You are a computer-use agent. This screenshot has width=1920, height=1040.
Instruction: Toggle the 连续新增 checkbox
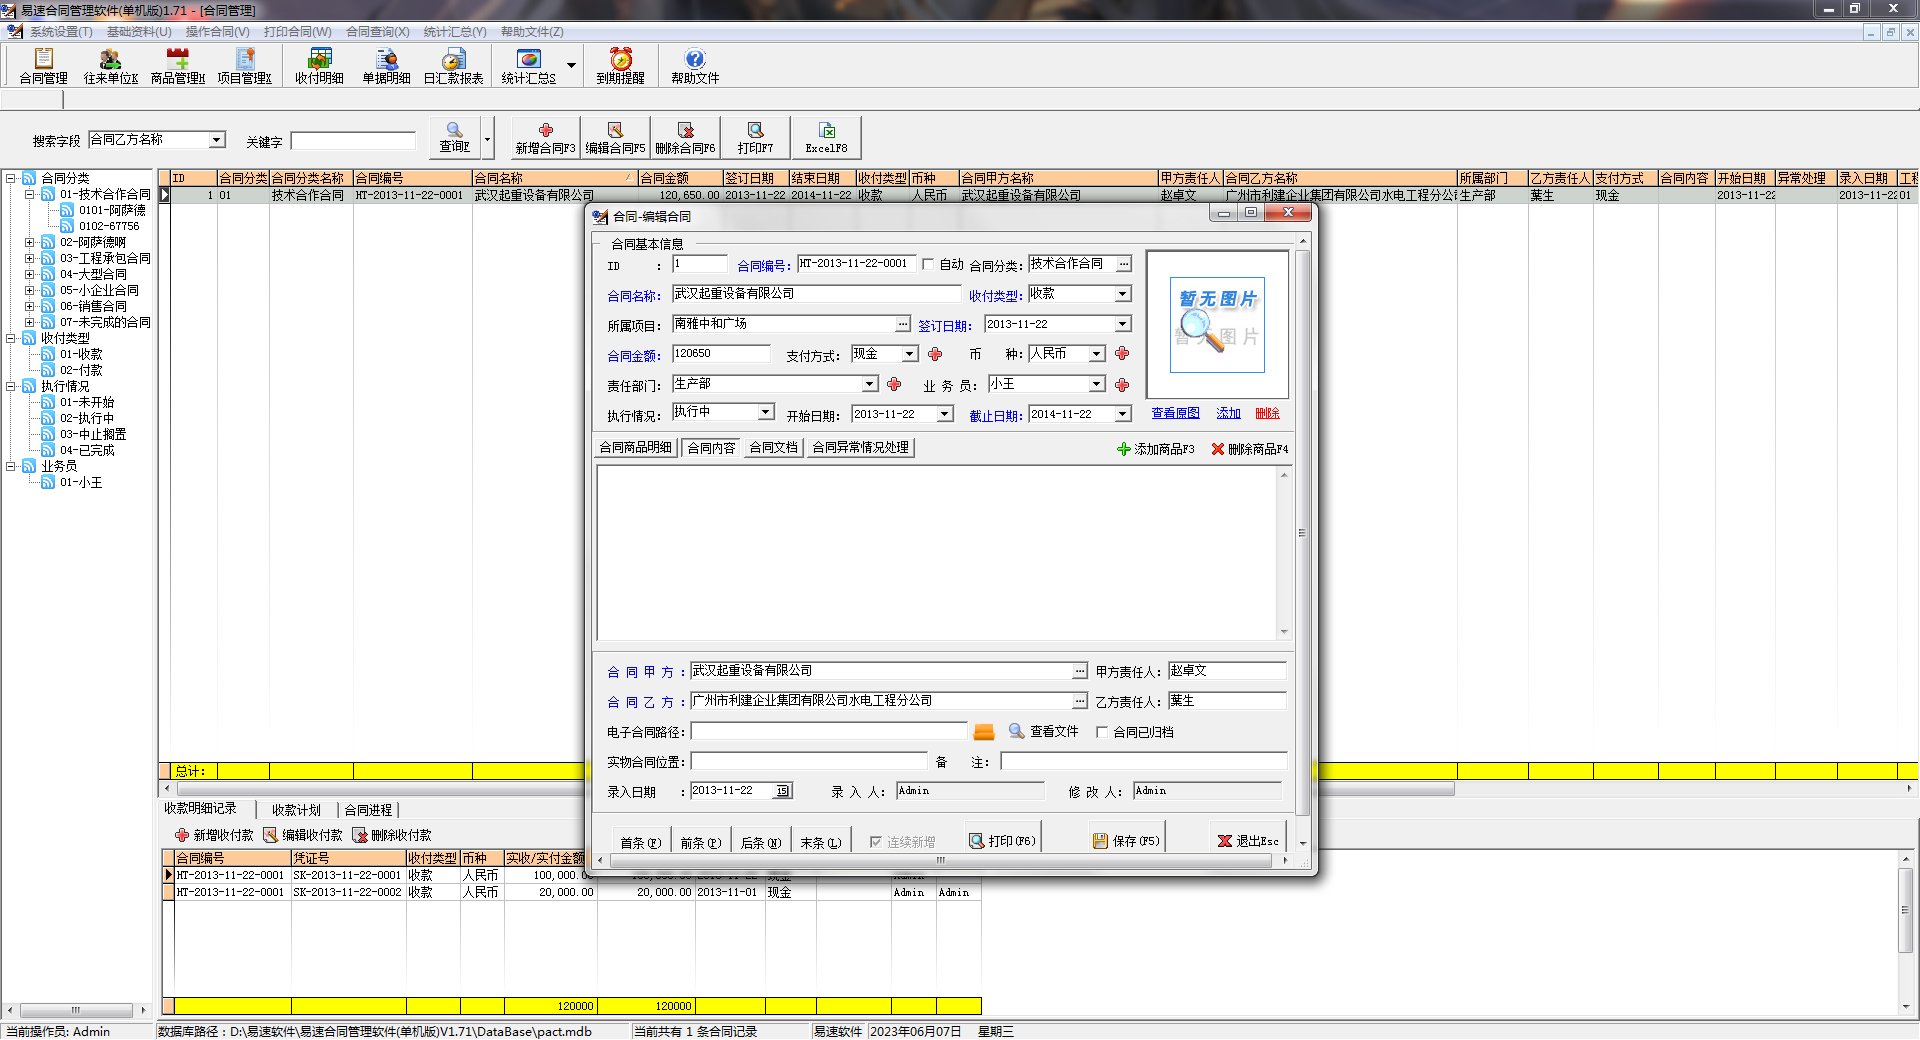pyautogui.click(x=876, y=842)
